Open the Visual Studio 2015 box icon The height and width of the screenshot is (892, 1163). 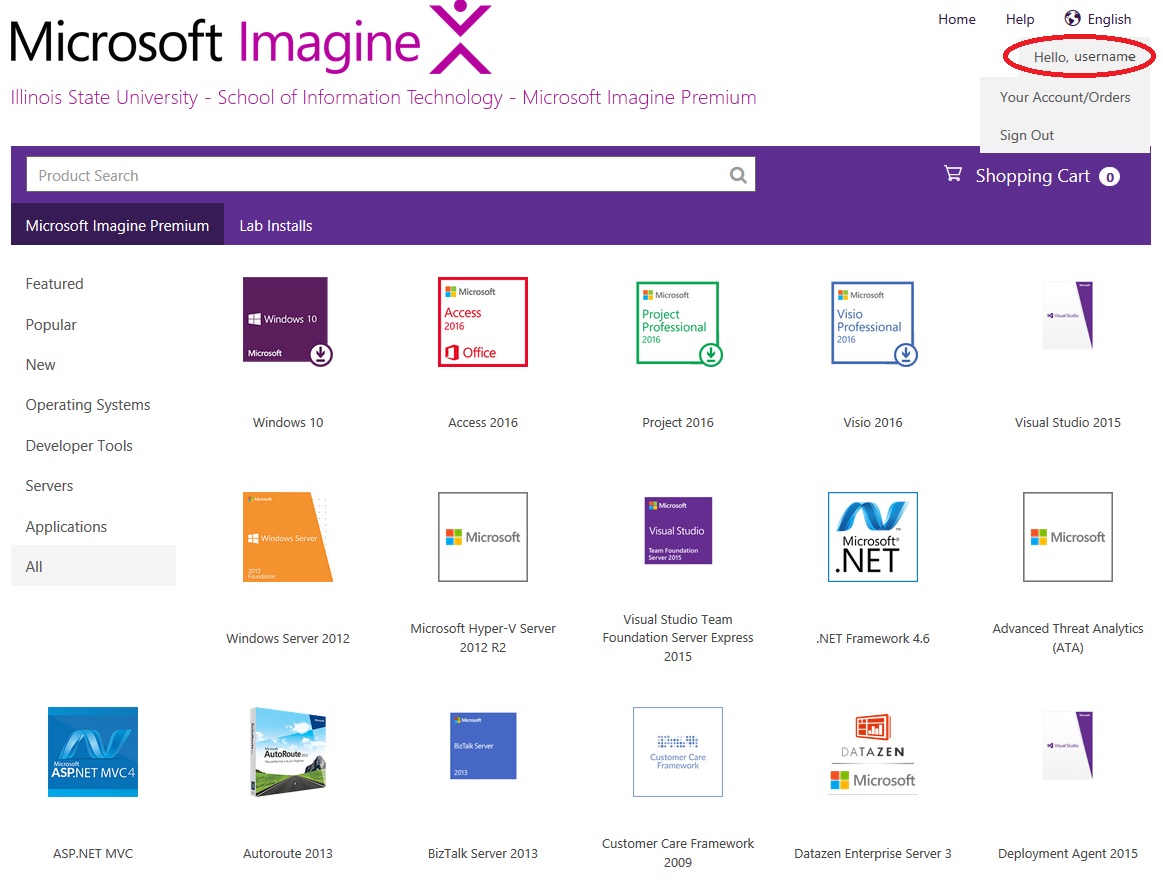[x=1068, y=315]
